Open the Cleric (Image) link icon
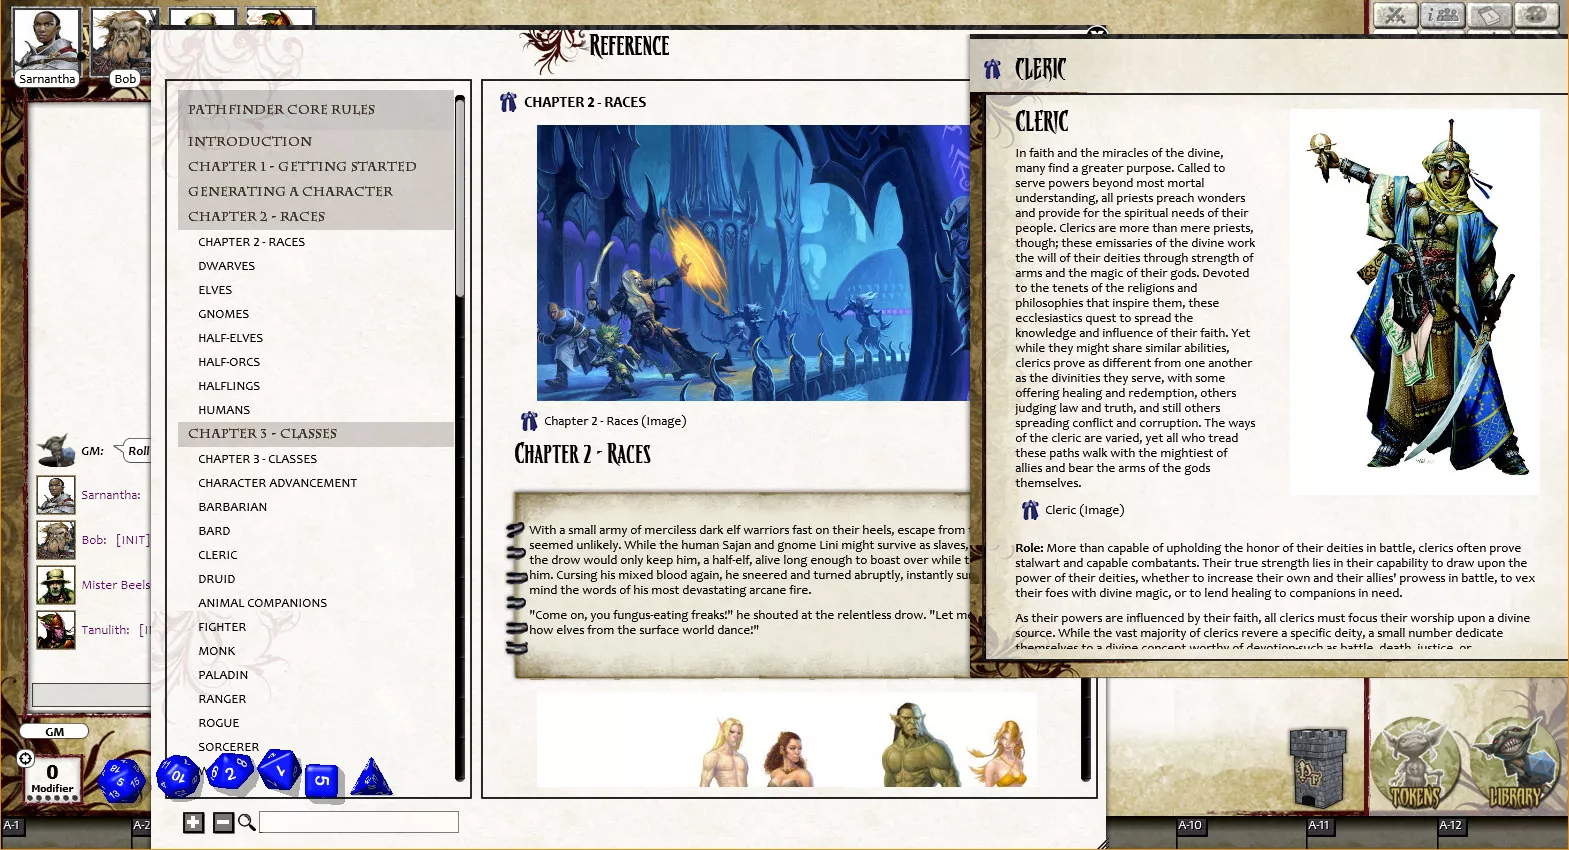Screen dimensions: 1569x850 [1030, 510]
